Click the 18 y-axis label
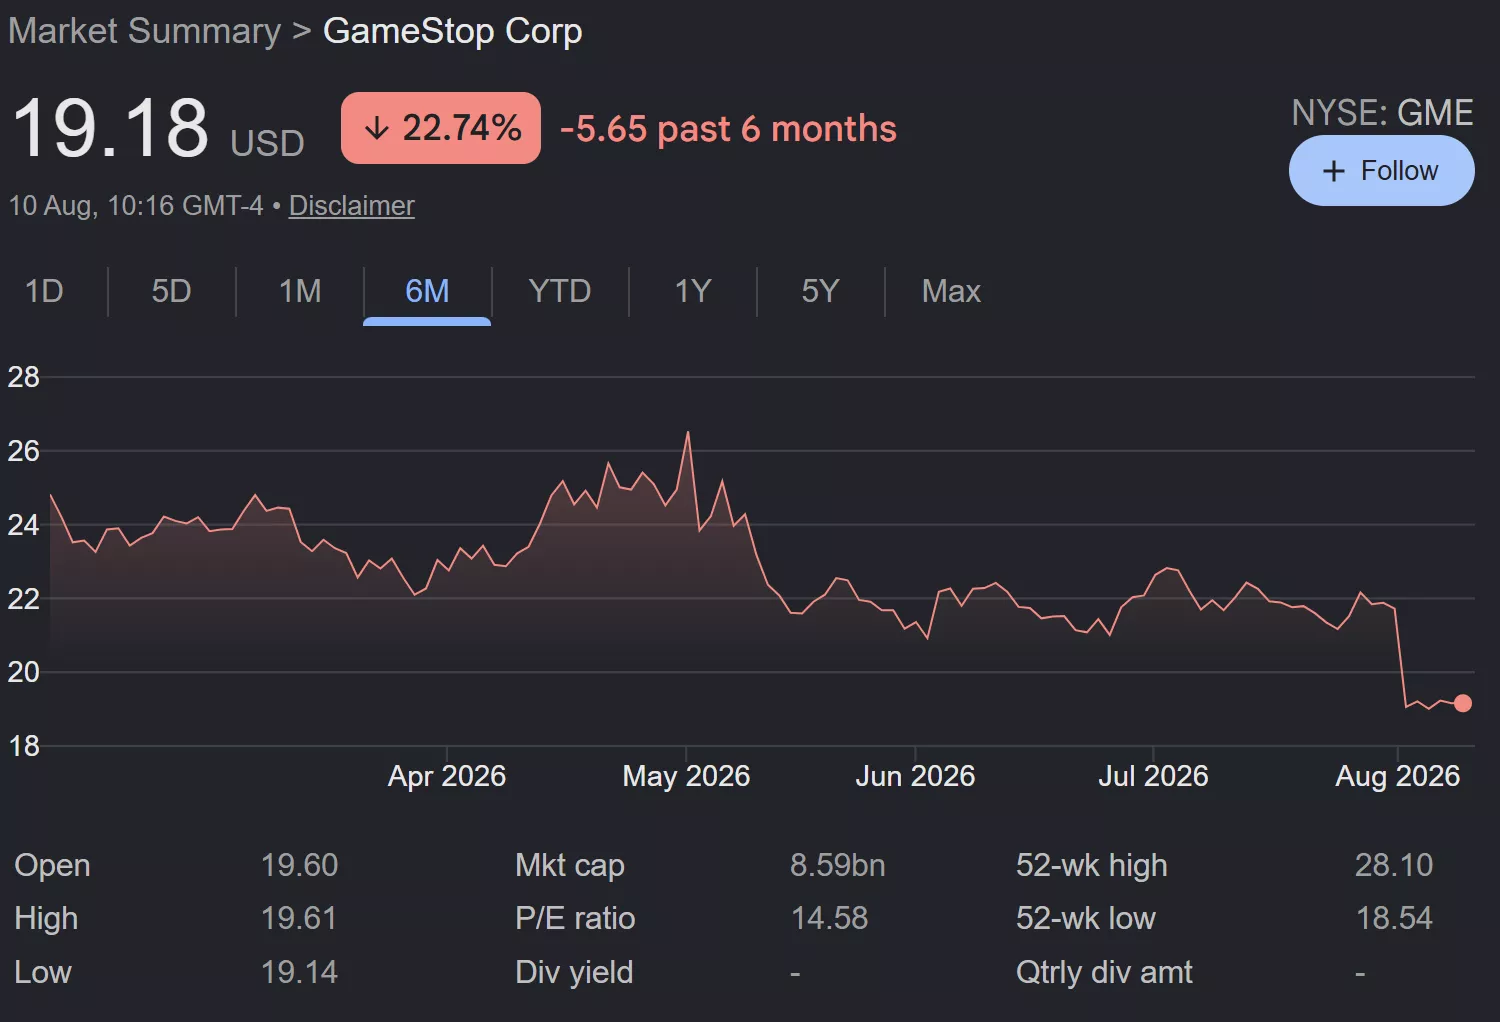Image resolution: width=1500 pixels, height=1022 pixels. click(24, 746)
